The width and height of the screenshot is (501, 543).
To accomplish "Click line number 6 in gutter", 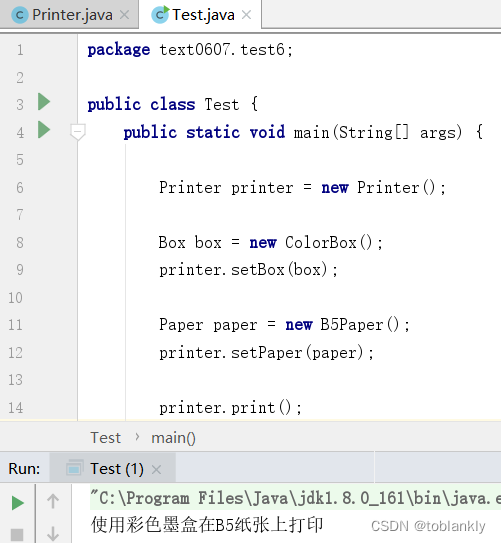I will click(20, 188).
